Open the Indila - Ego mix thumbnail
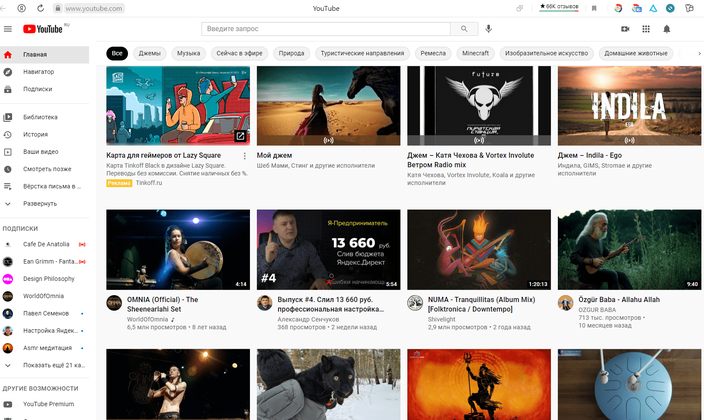The height and width of the screenshot is (420, 704). (629, 106)
